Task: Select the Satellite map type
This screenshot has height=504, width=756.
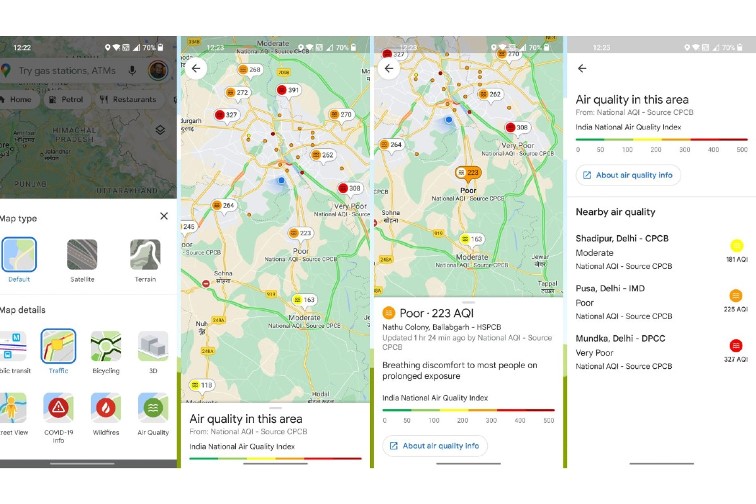Action: click(x=82, y=260)
